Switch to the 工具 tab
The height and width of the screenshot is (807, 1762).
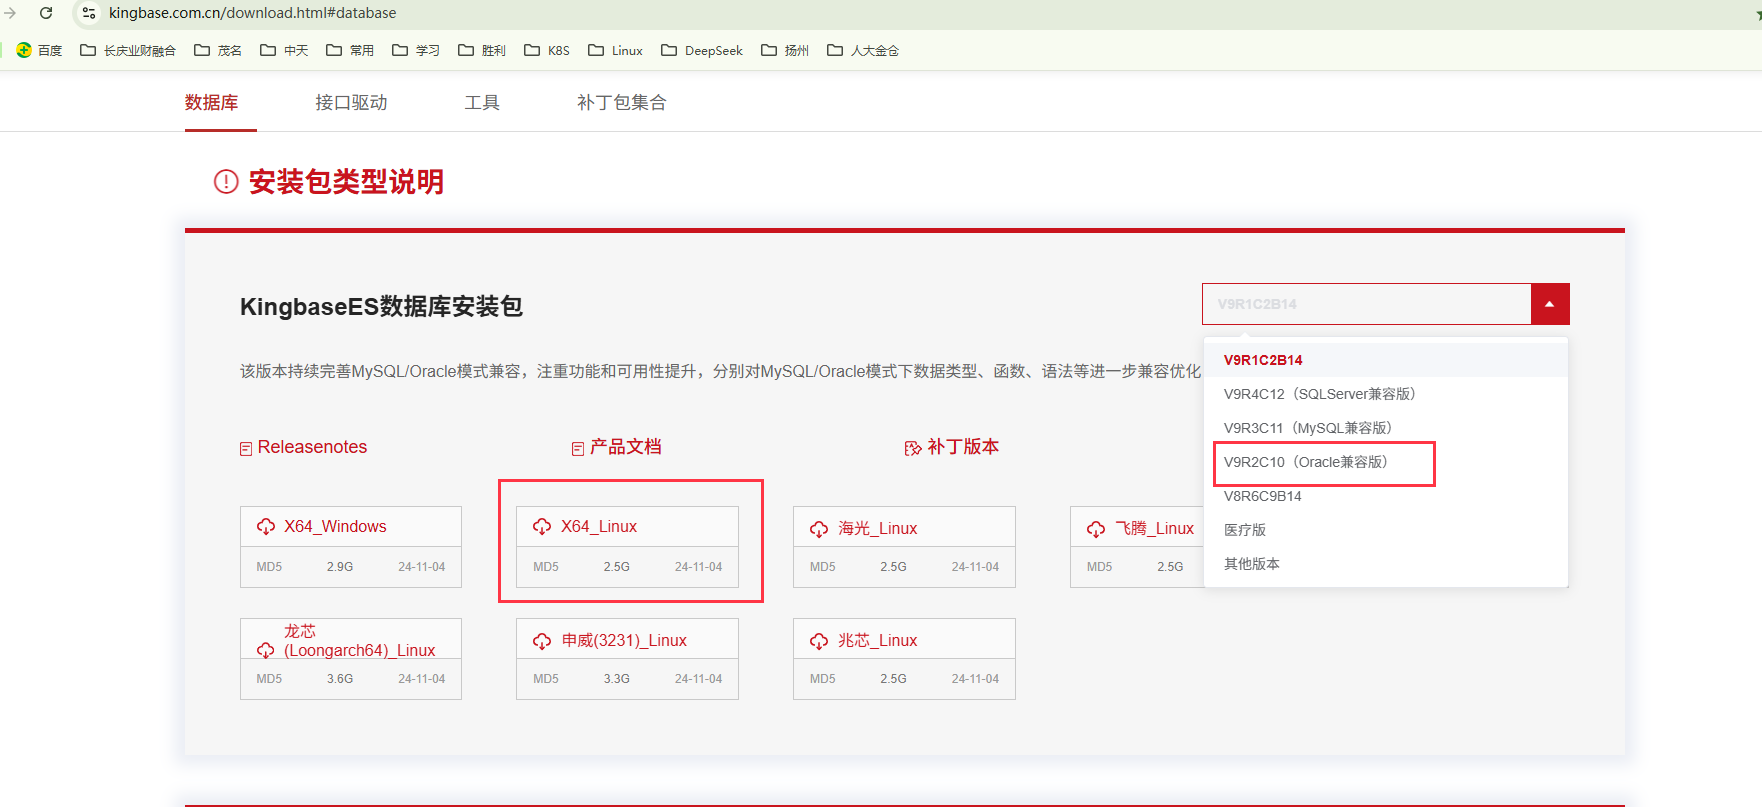[x=482, y=102]
